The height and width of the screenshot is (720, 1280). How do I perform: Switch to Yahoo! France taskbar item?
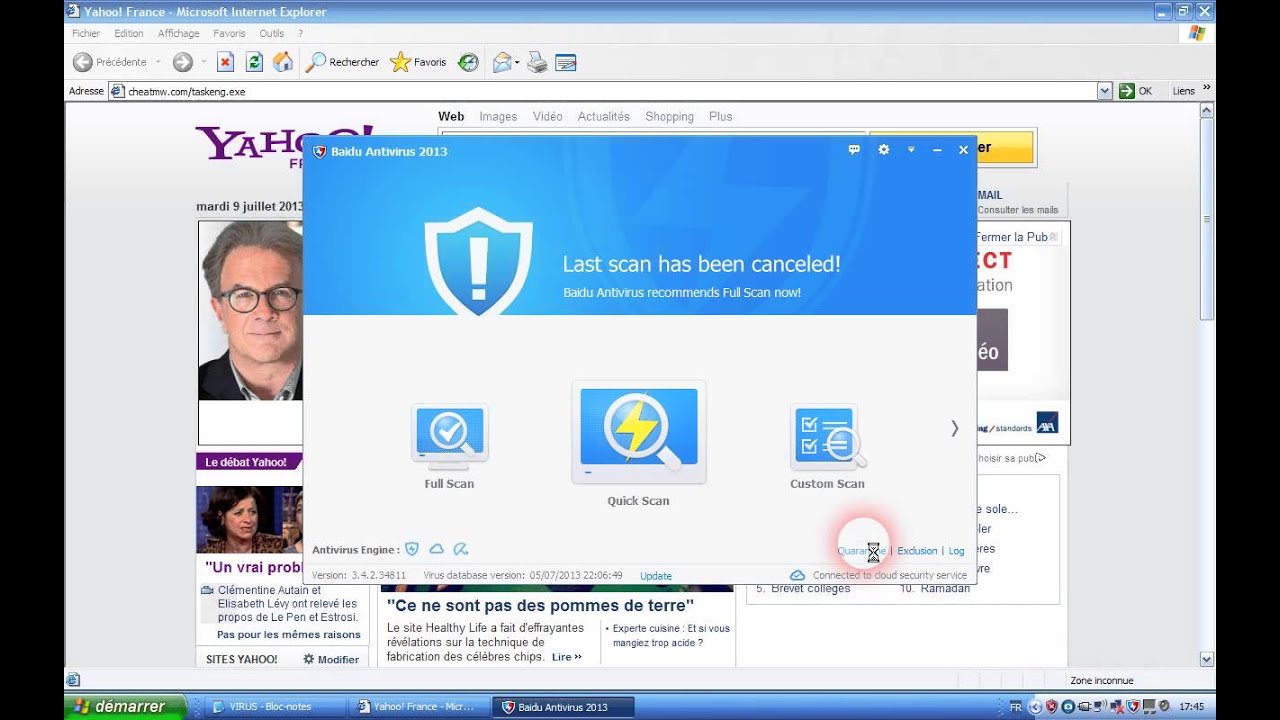416,707
